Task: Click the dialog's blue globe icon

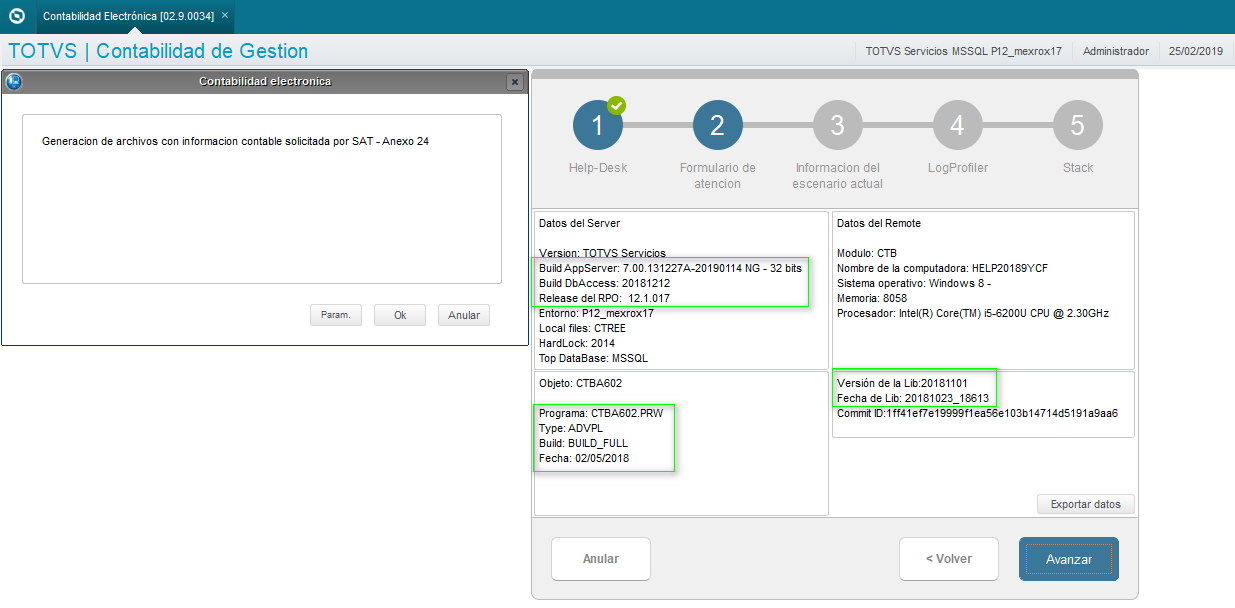Action: click(14, 82)
